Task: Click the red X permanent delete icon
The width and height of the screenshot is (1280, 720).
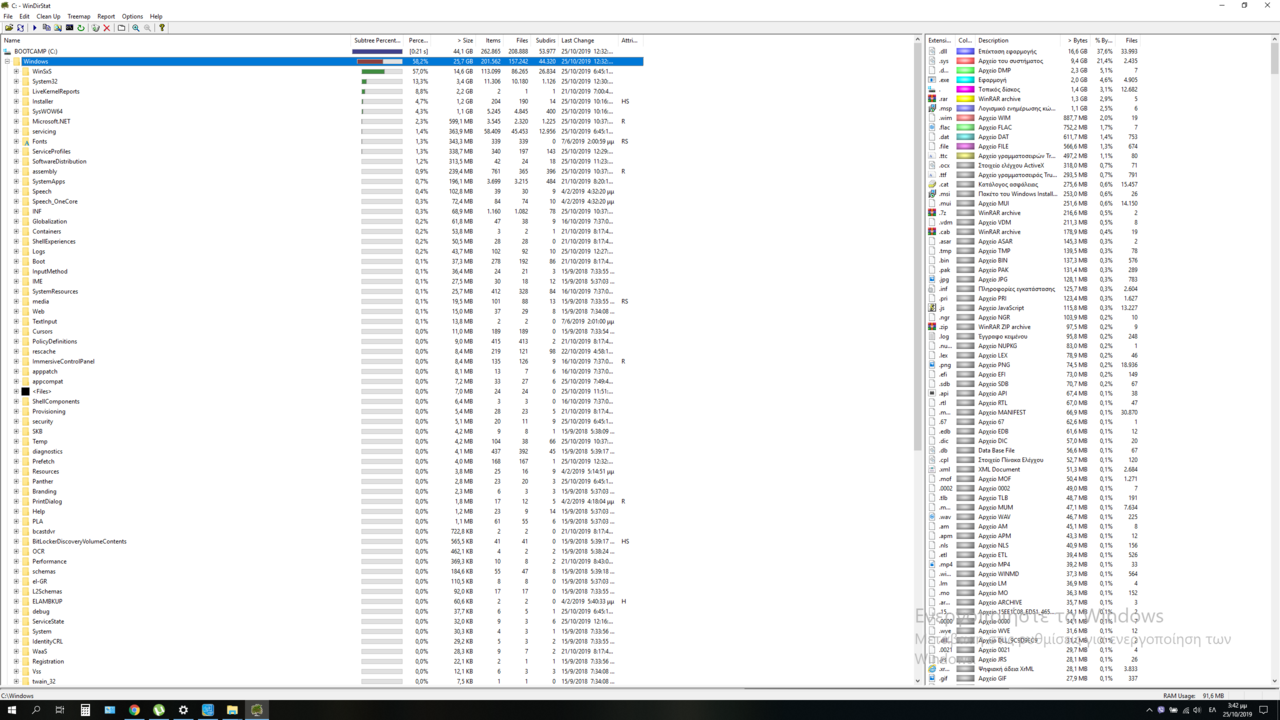Action: click(x=107, y=28)
